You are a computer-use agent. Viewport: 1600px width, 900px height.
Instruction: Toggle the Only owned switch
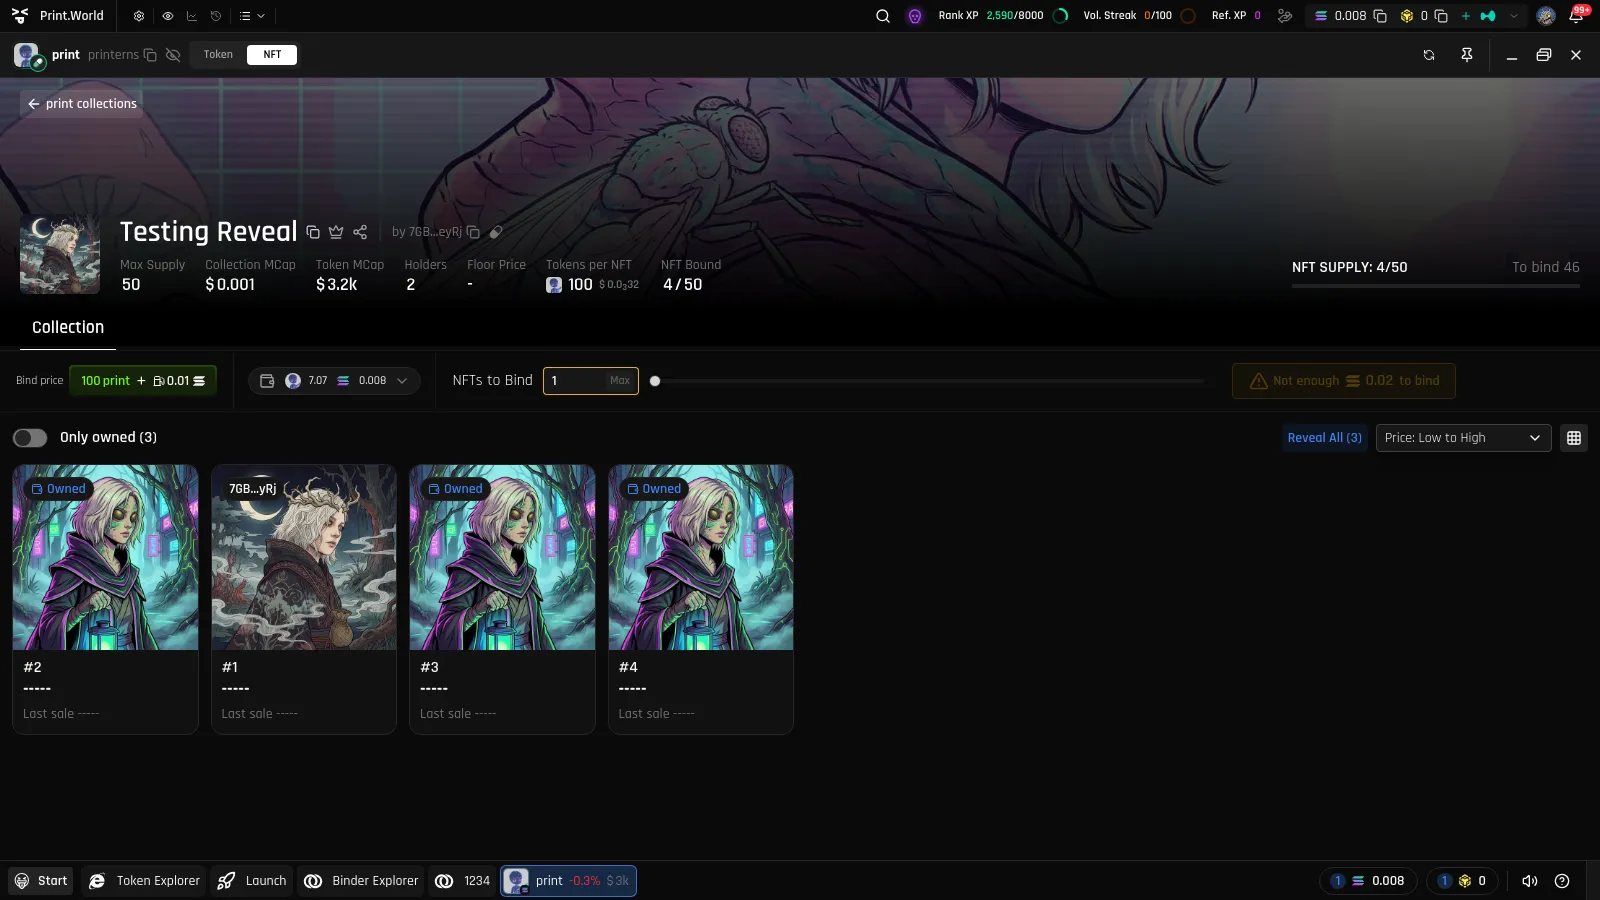[30, 438]
